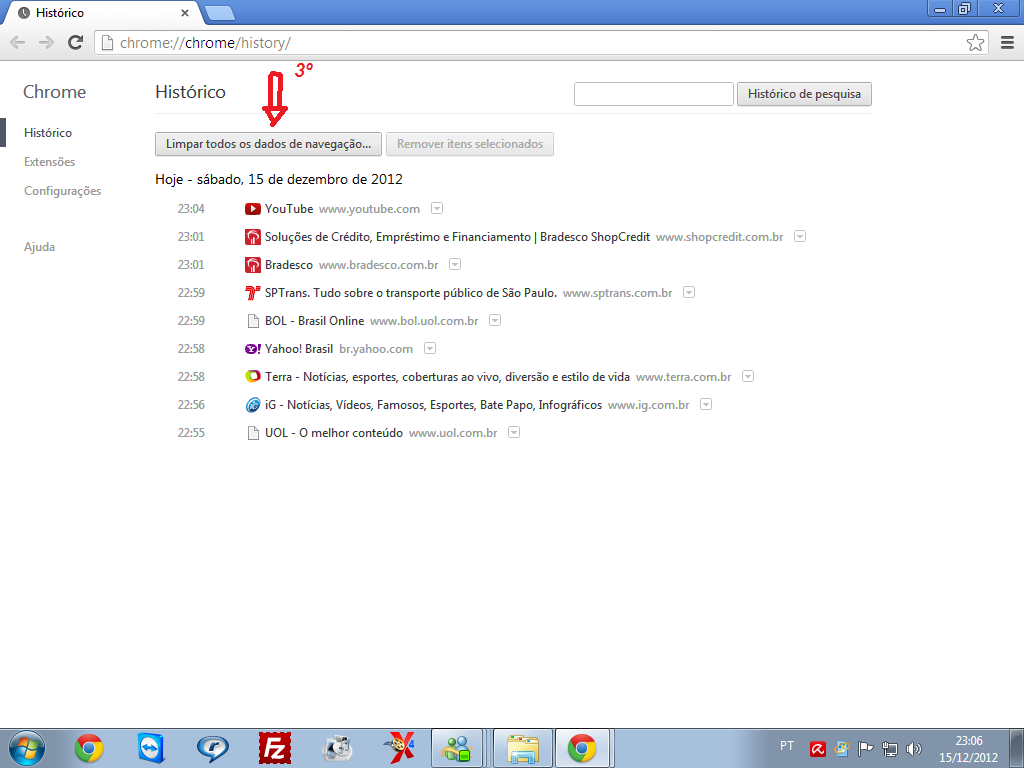Expand dropdown next to www.terra.com.br
This screenshot has width=1024, height=768.
click(748, 377)
